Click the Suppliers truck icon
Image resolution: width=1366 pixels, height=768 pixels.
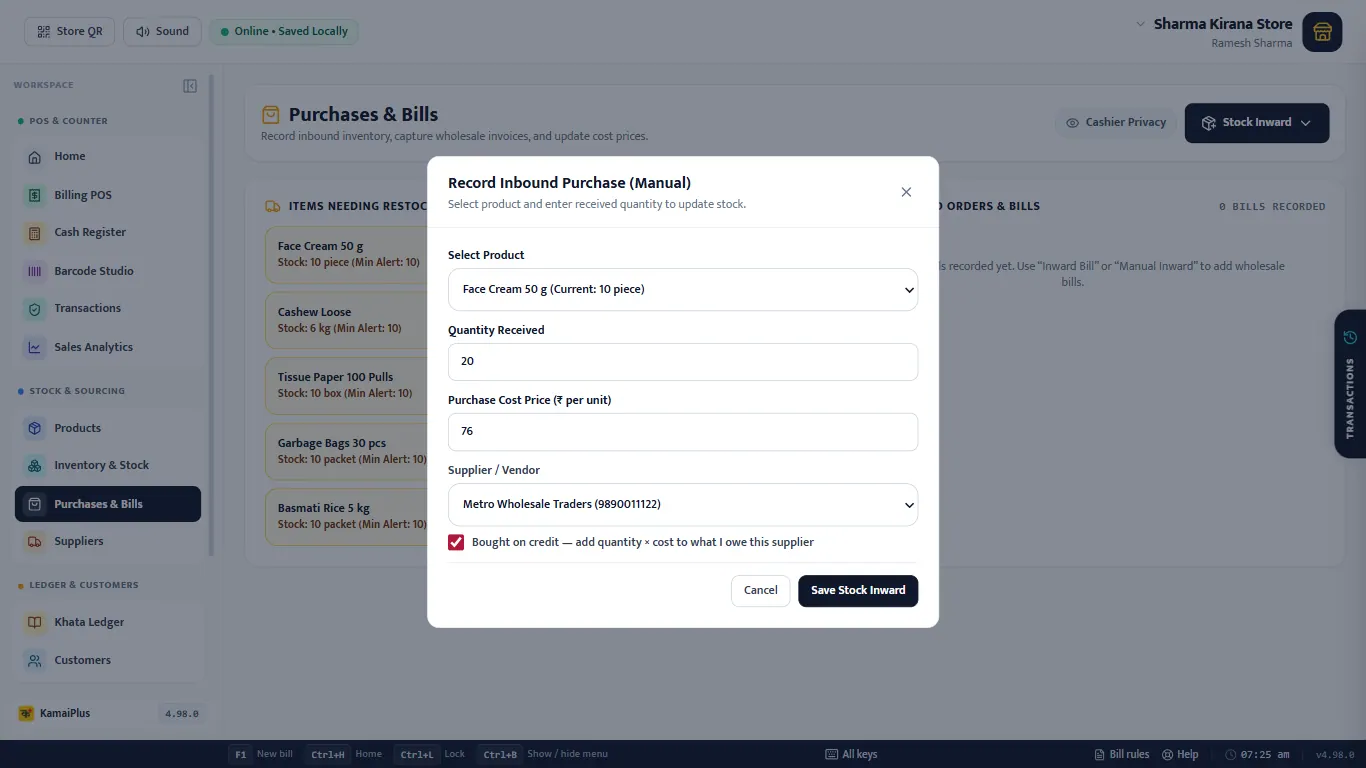35,541
